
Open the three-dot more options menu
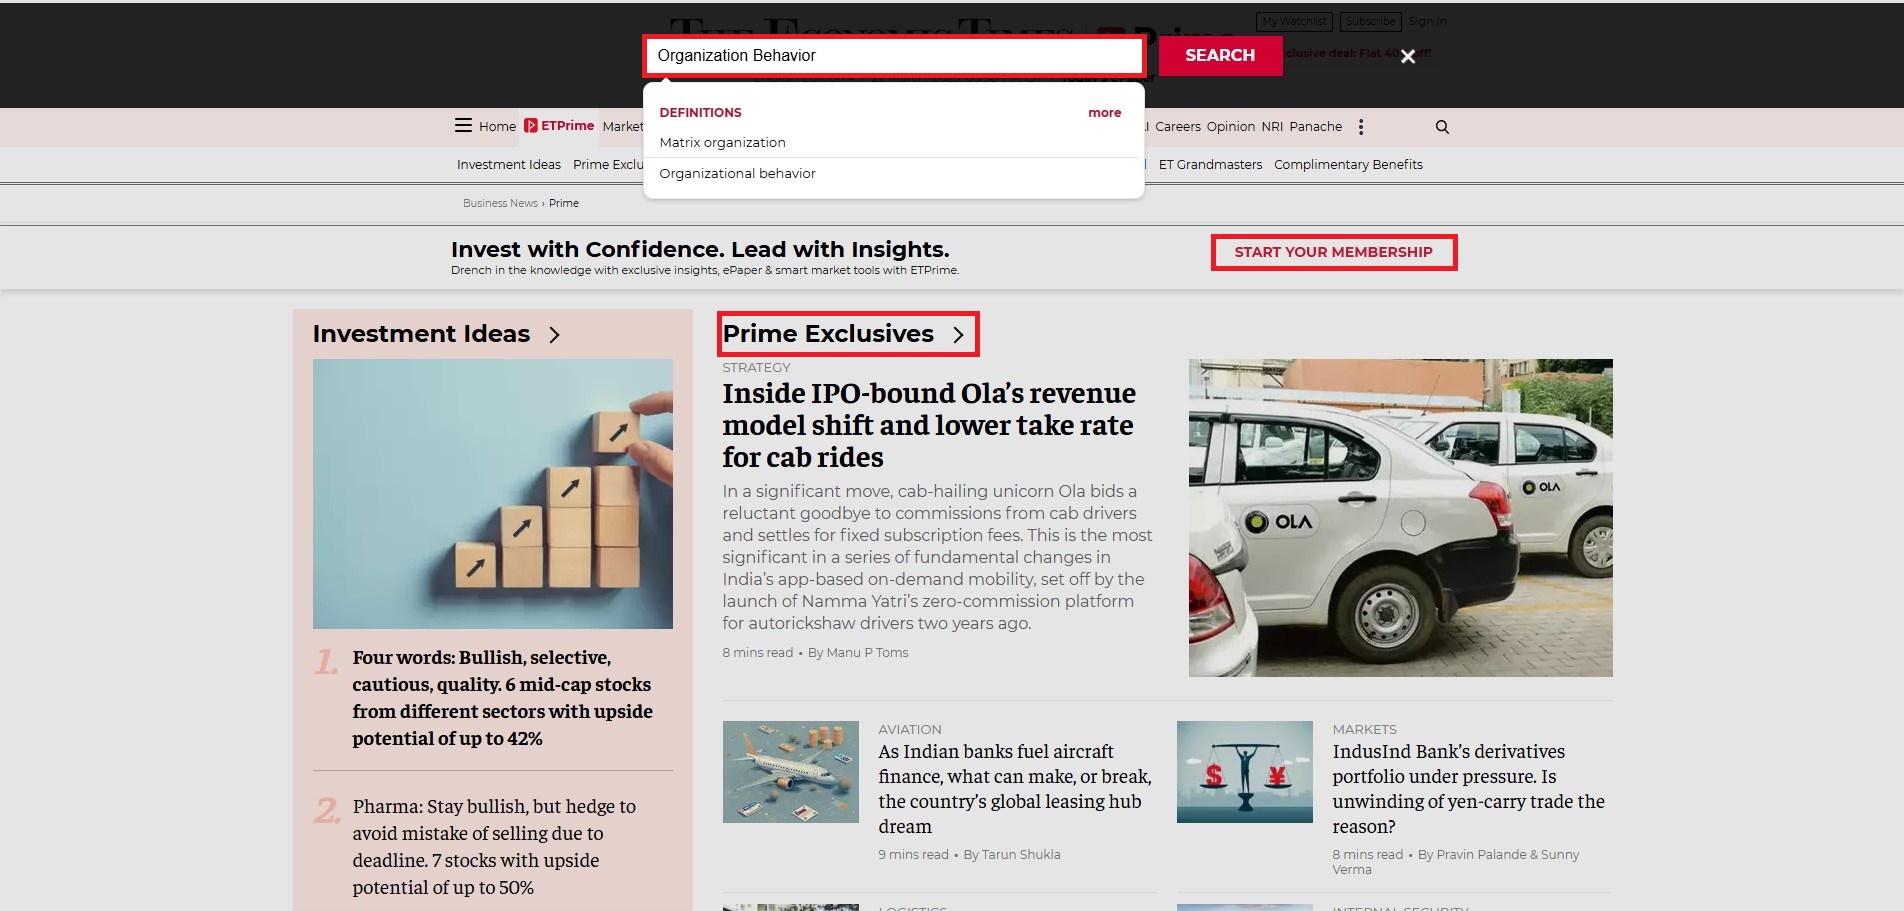[x=1361, y=127]
